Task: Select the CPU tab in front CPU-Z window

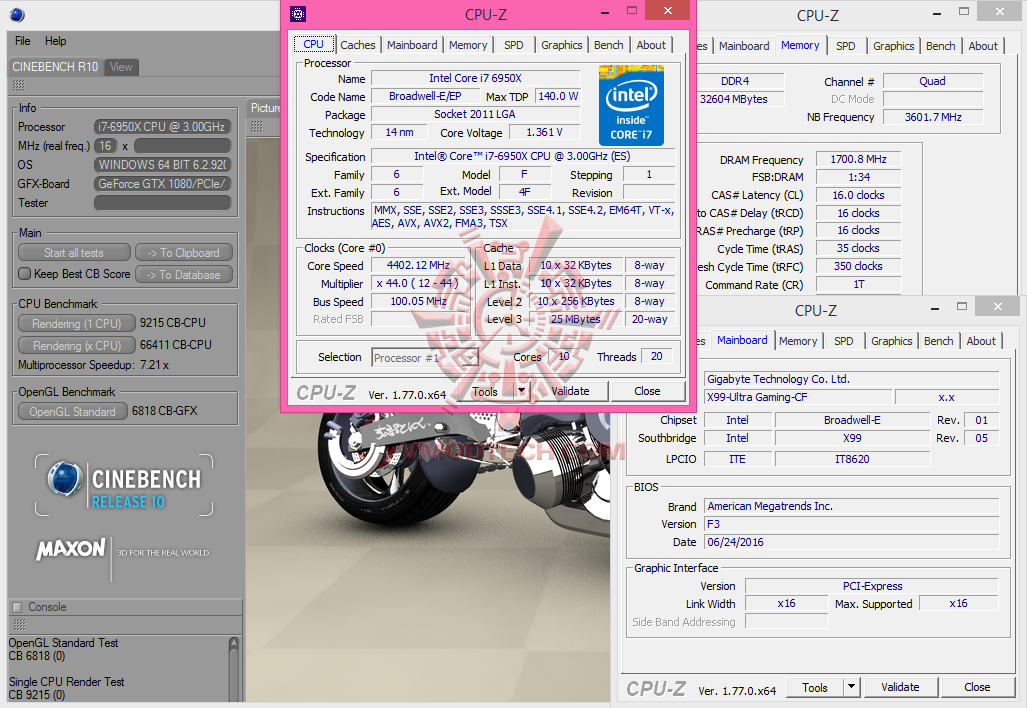Action: pos(314,44)
